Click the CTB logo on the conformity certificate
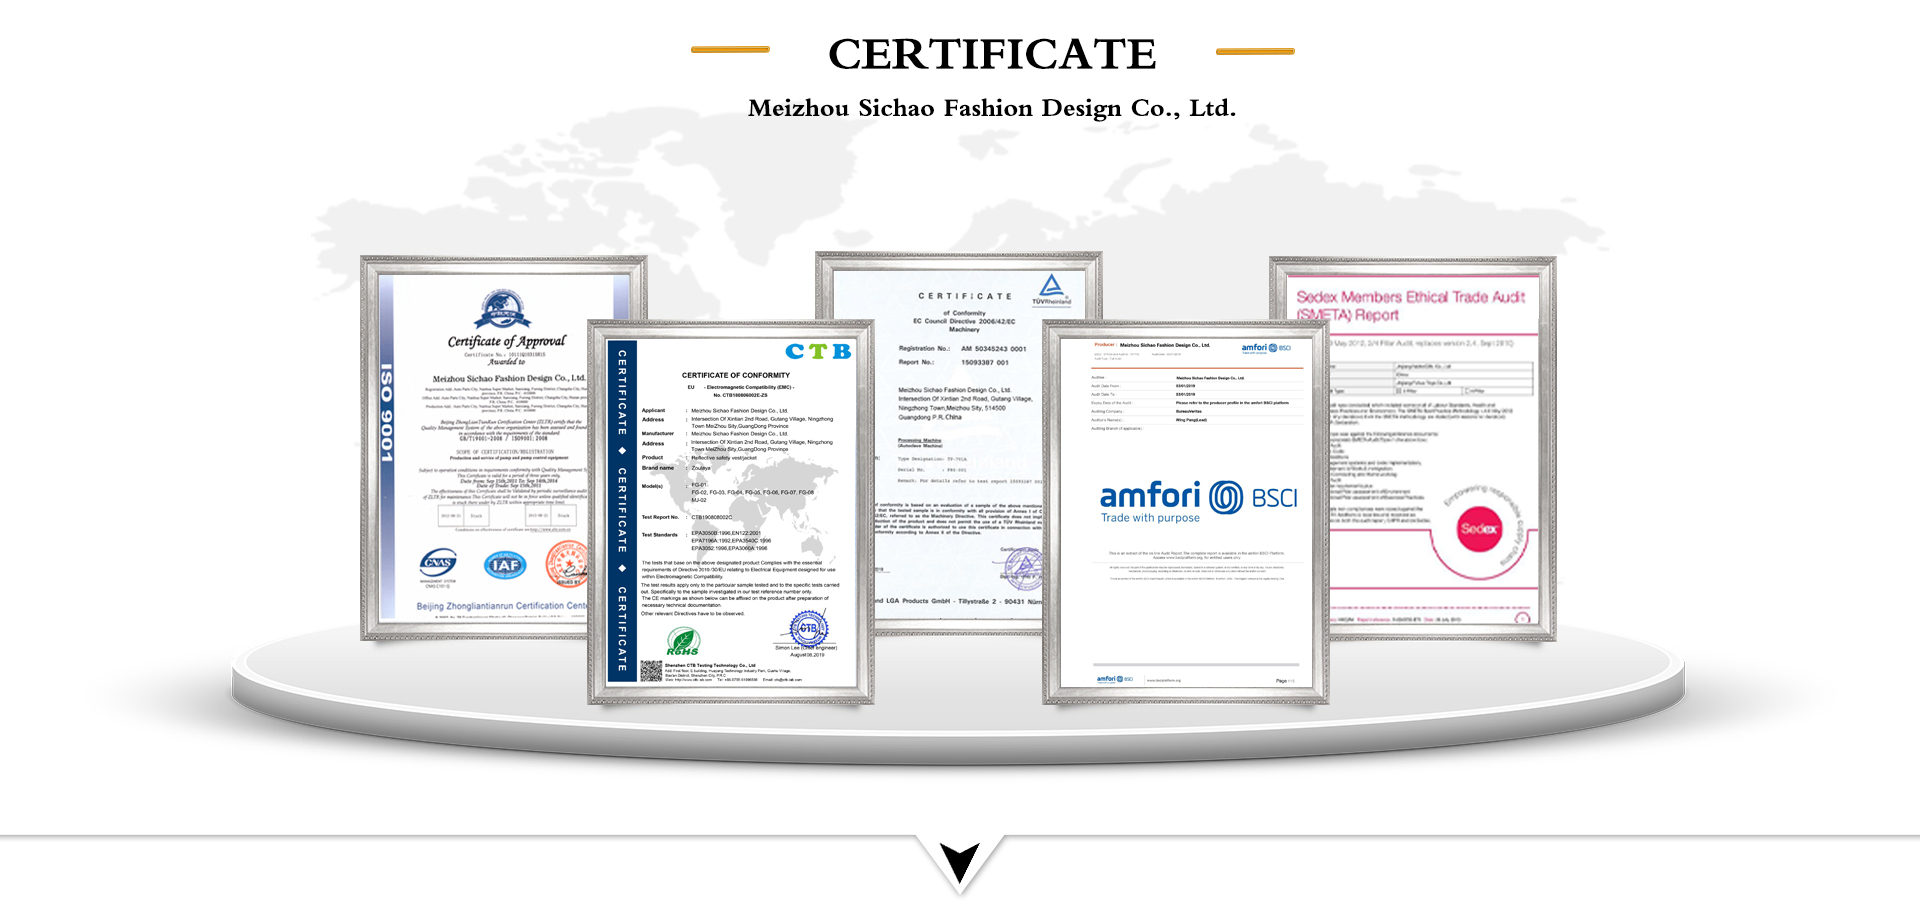This screenshot has height=910, width=1920. click(818, 351)
